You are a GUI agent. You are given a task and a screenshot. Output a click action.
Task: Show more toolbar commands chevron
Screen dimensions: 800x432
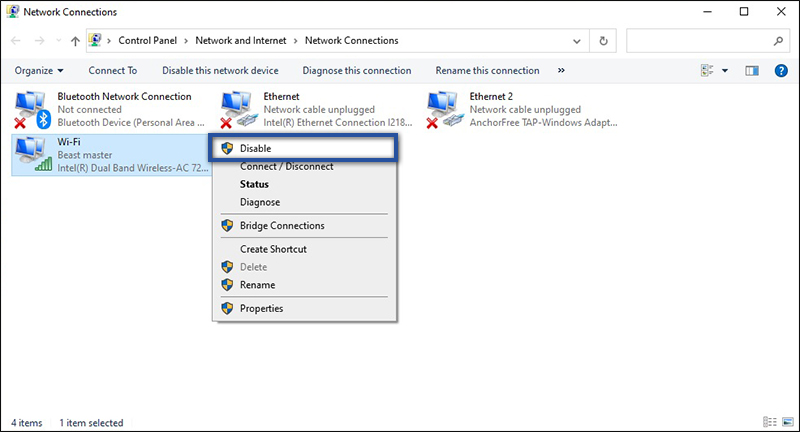pyautogui.click(x=561, y=70)
